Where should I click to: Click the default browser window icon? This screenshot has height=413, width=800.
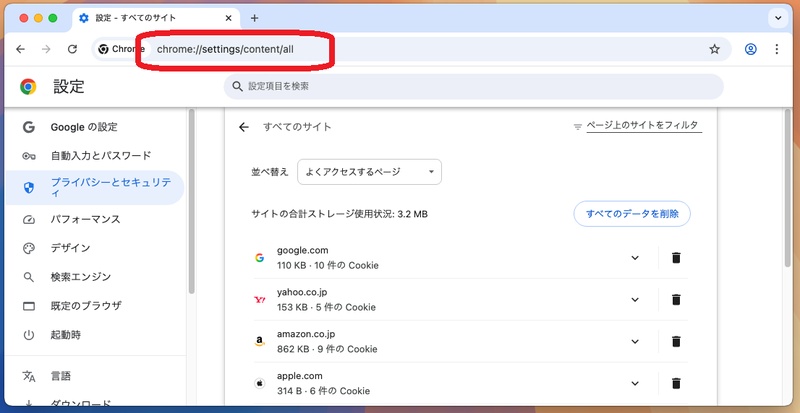(x=29, y=306)
